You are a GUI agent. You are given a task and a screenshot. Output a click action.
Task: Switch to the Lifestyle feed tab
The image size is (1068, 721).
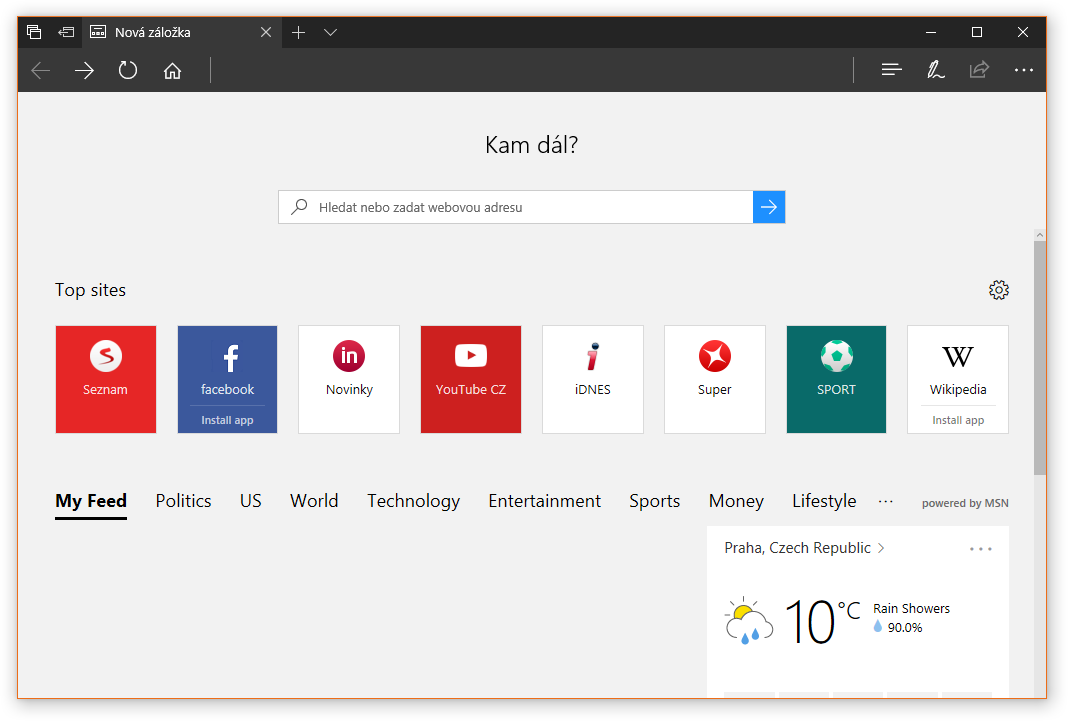(824, 502)
